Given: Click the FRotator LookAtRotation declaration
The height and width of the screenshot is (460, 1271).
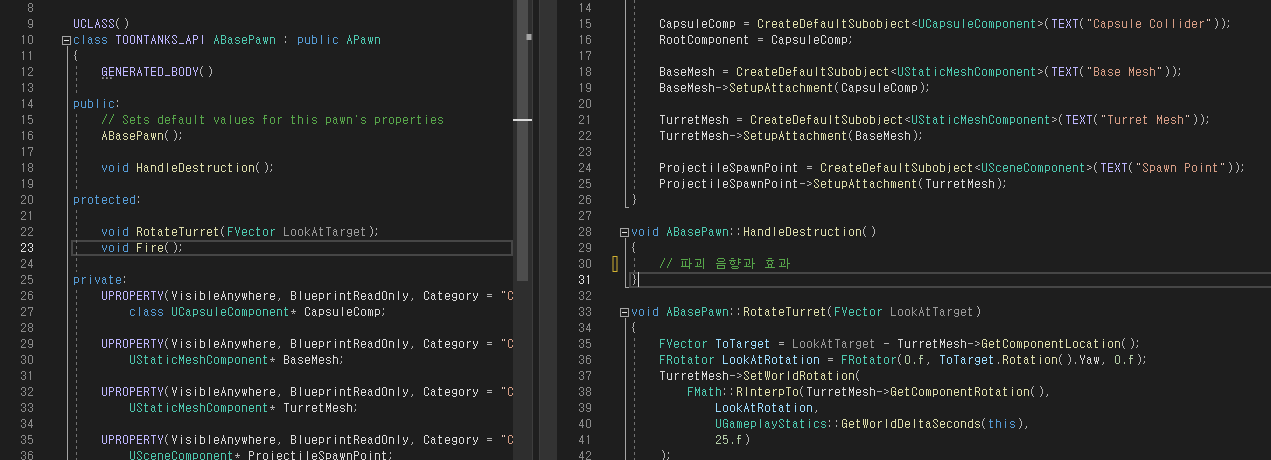Looking at the screenshot, I should point(903,360).
